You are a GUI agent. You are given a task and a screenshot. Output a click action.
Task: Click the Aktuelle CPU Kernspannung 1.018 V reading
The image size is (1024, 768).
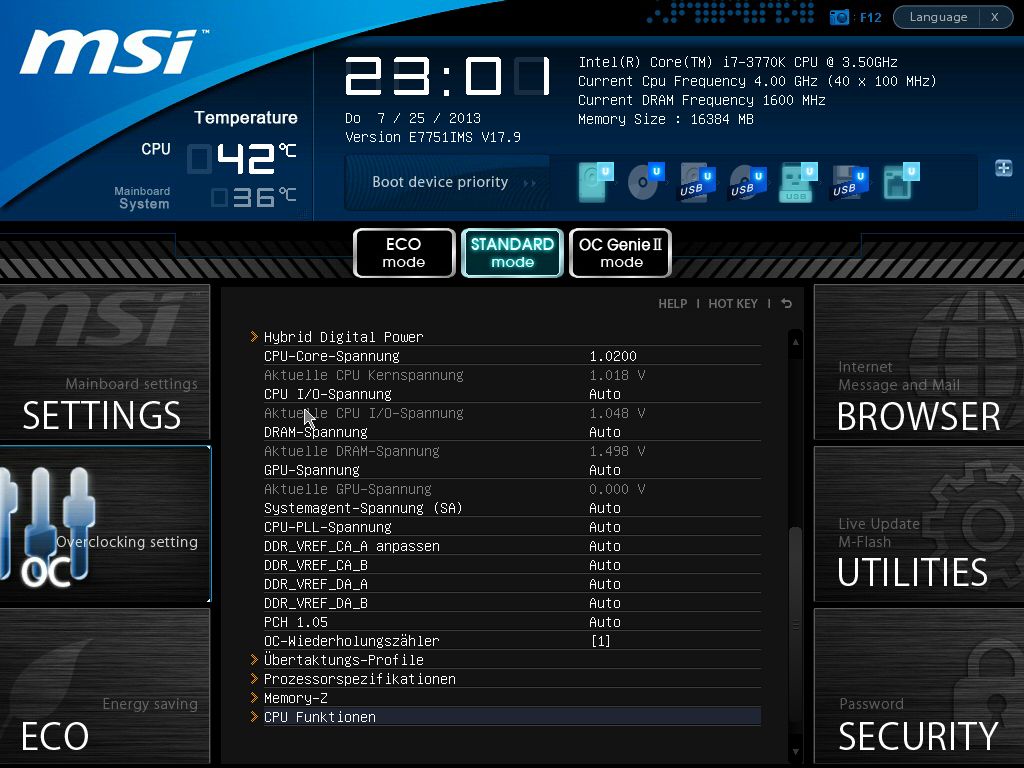coord(617,375)
